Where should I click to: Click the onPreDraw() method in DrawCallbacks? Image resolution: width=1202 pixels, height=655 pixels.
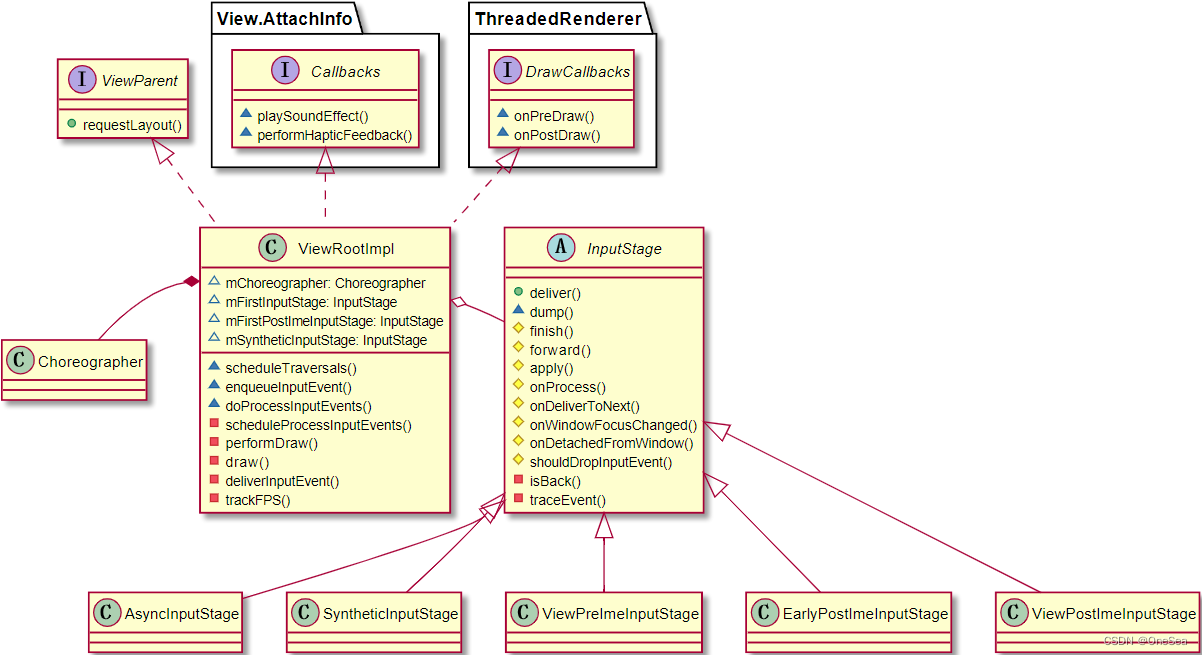click(552, 116)
